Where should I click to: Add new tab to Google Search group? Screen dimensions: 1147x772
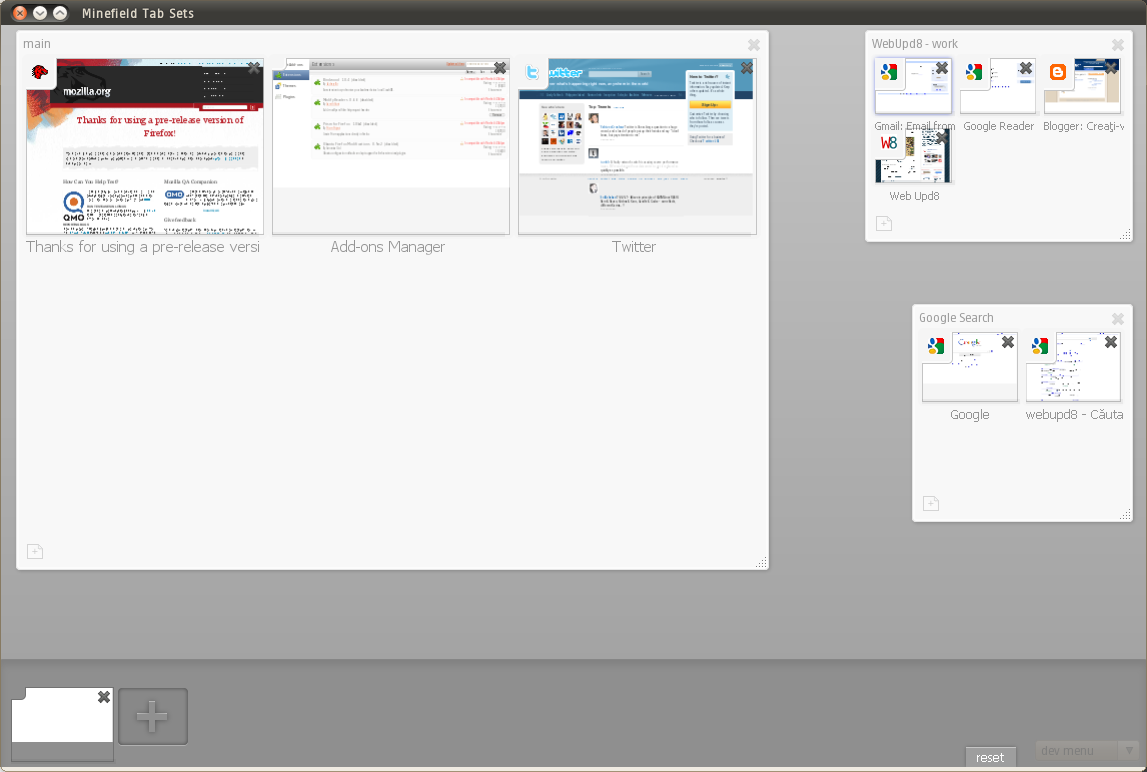930,503
